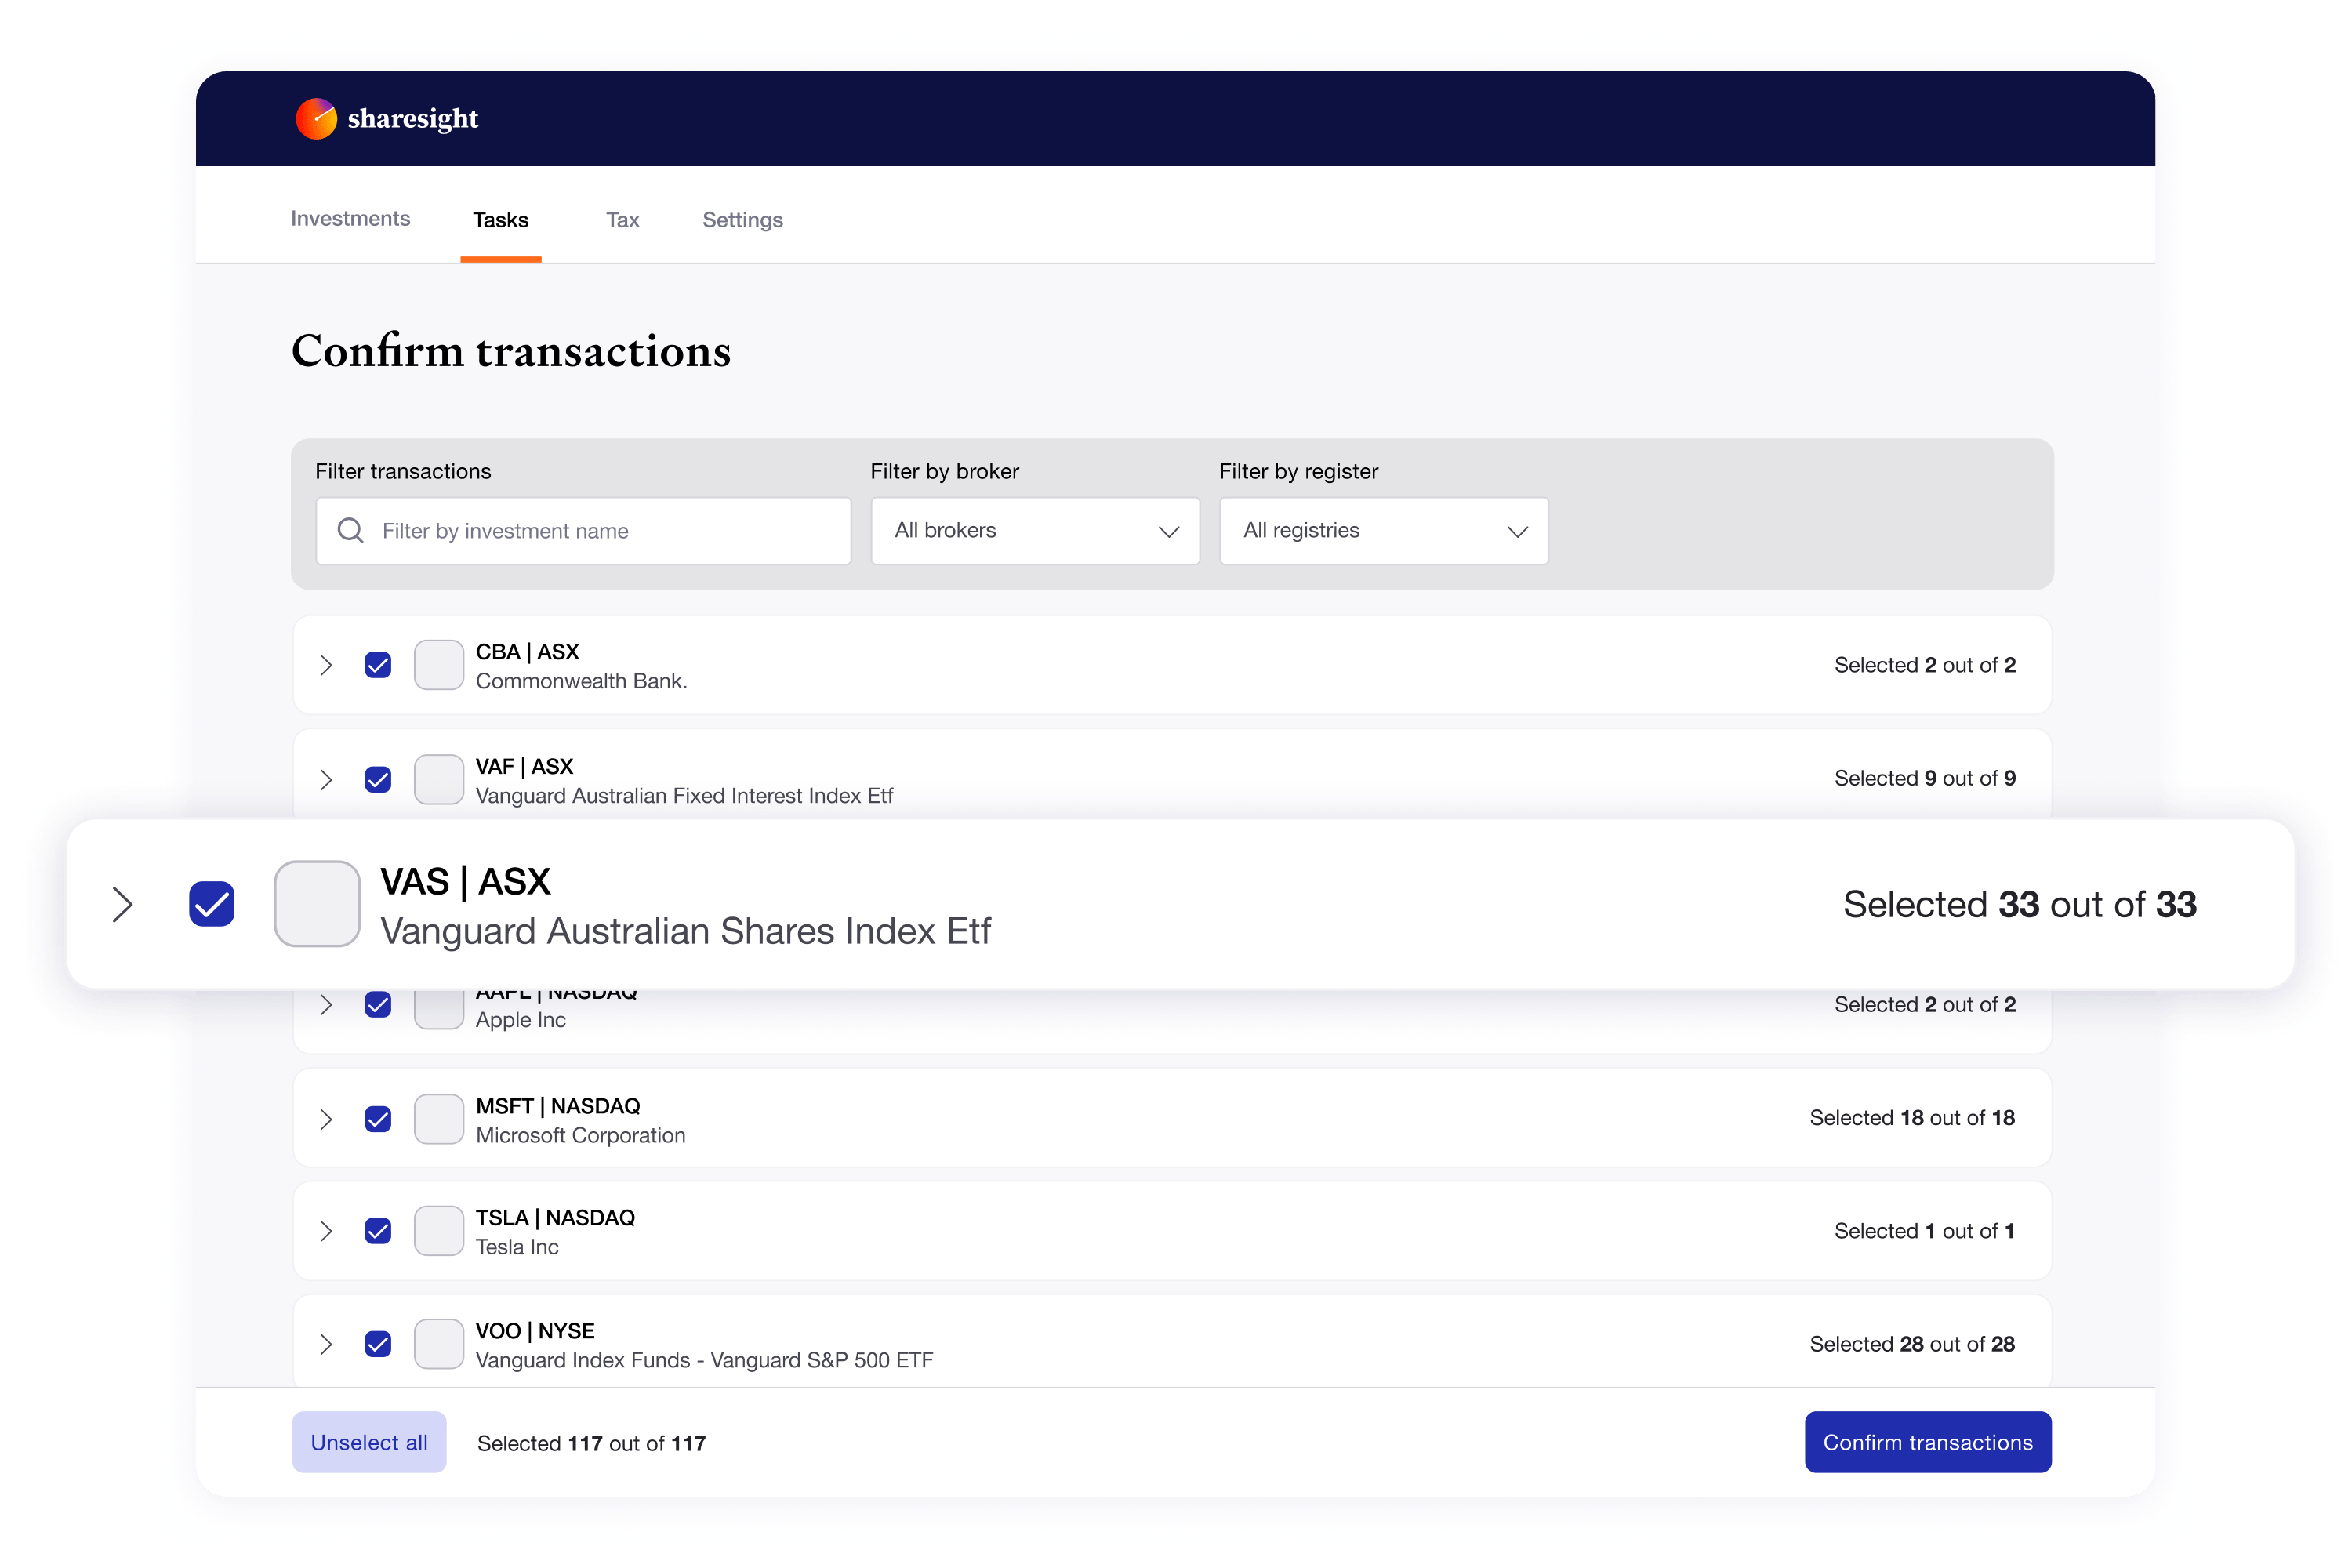Click the Confirm transactions page heading
2352x1568 pixels.
click(511, 351)
